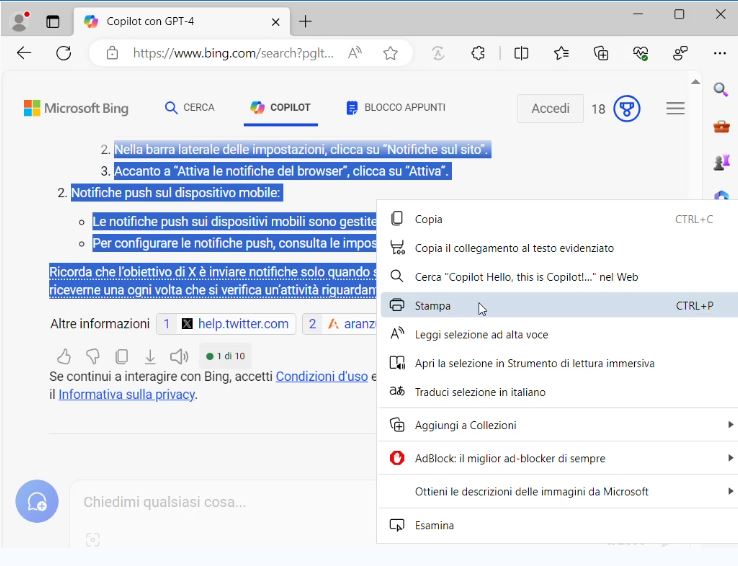Select Stampa in the context menu
This screenshot has width=738, height=566.
pyautogui.click(x=557, y=305)
